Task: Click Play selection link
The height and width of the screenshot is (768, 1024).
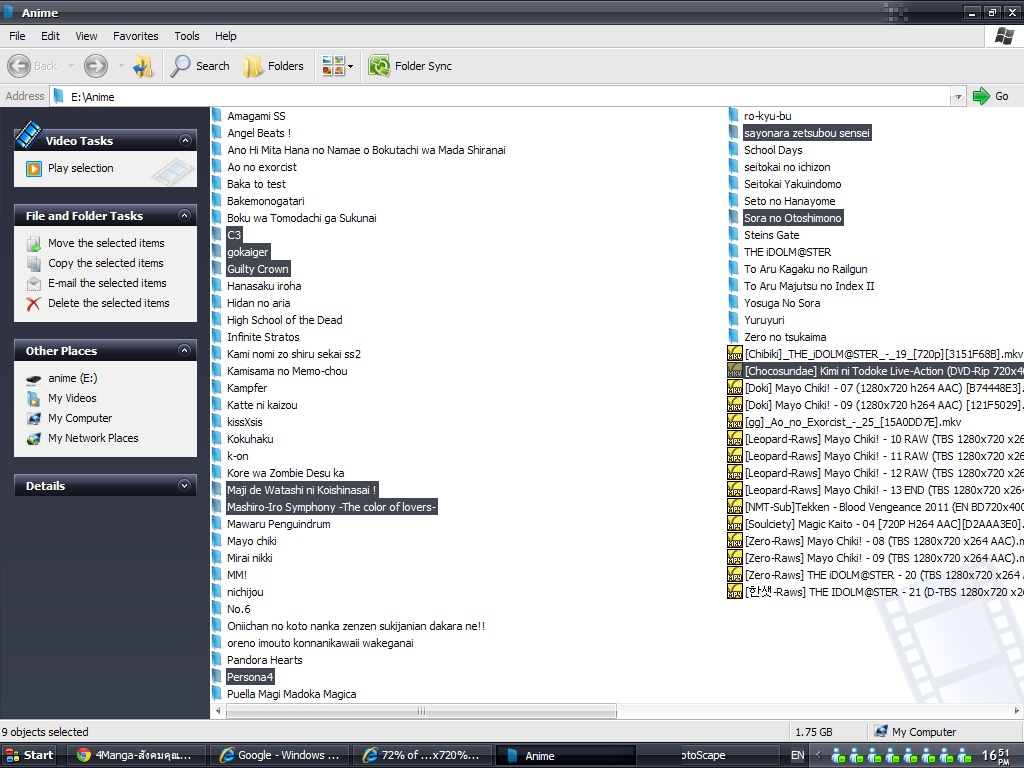Action: 80,168
